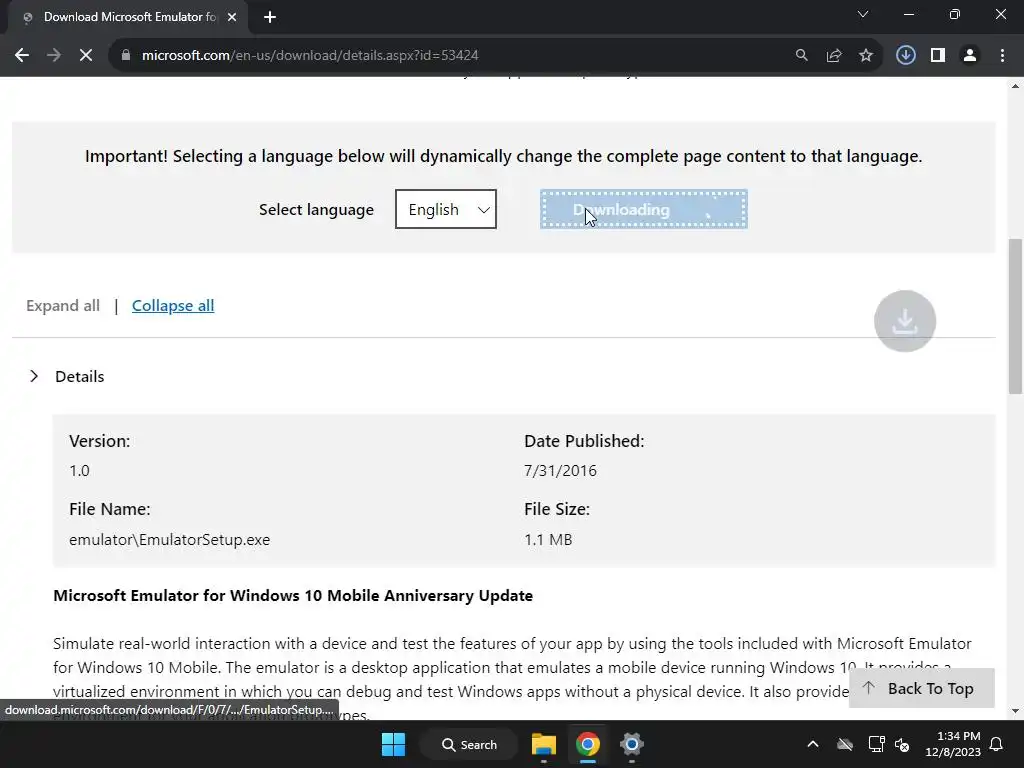This screenshot has width=1024, height=768.
Task: Click the floating round download icon
Action: (x=904, y=321)
